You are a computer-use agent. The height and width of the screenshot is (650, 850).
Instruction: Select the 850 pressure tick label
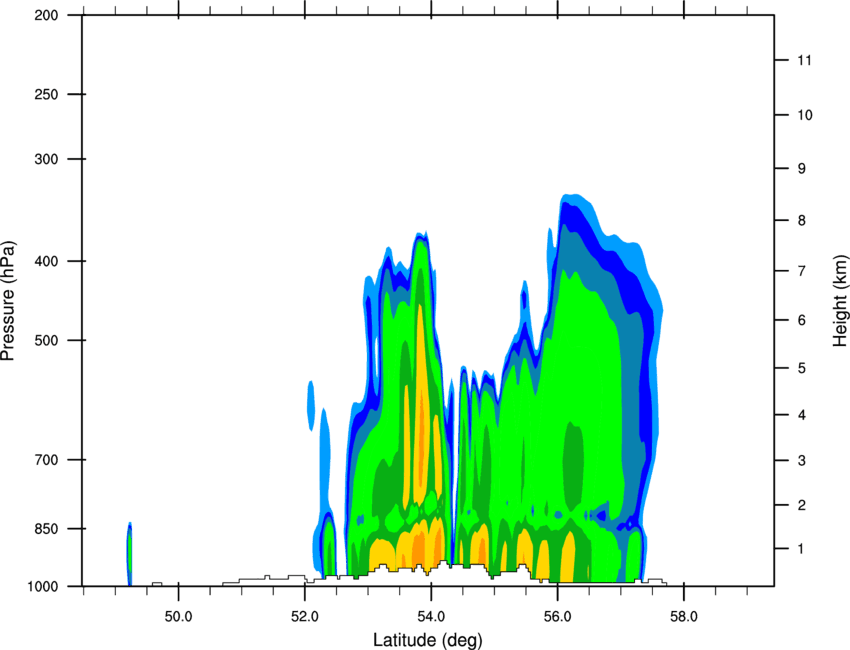click(x=46, y=529)
